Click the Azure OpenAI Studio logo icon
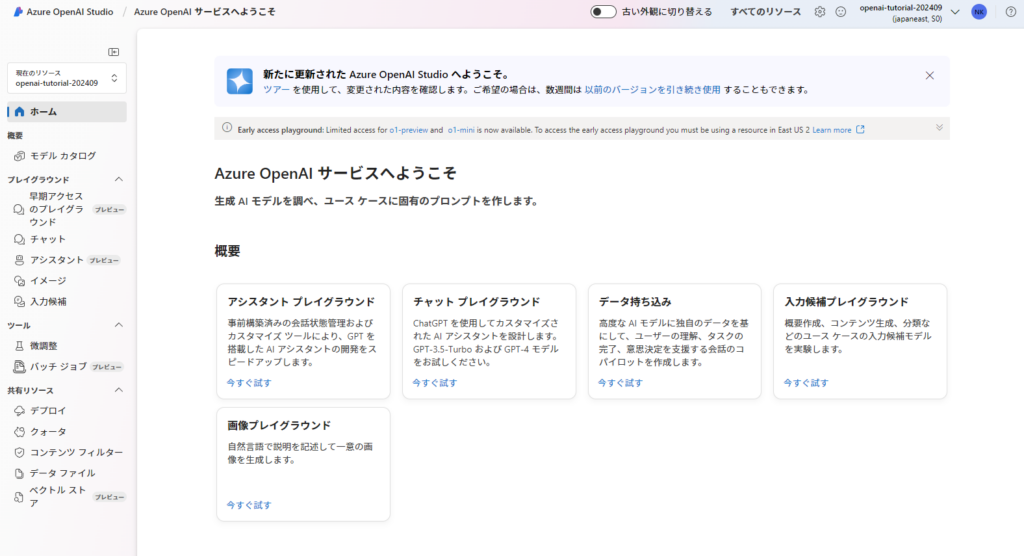Image resolution: width=1024 pixels, height=556 pixels. (18, 12)
